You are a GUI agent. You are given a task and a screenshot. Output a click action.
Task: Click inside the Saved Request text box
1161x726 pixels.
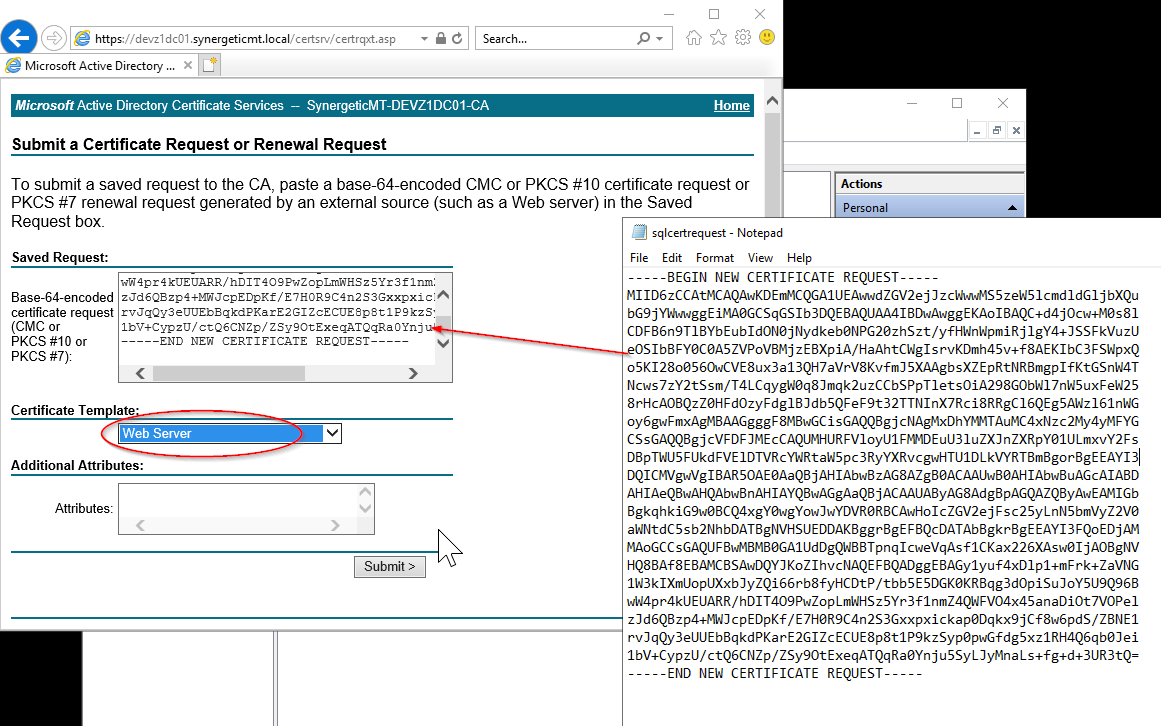pyautogui.click(x=277, y=318)
